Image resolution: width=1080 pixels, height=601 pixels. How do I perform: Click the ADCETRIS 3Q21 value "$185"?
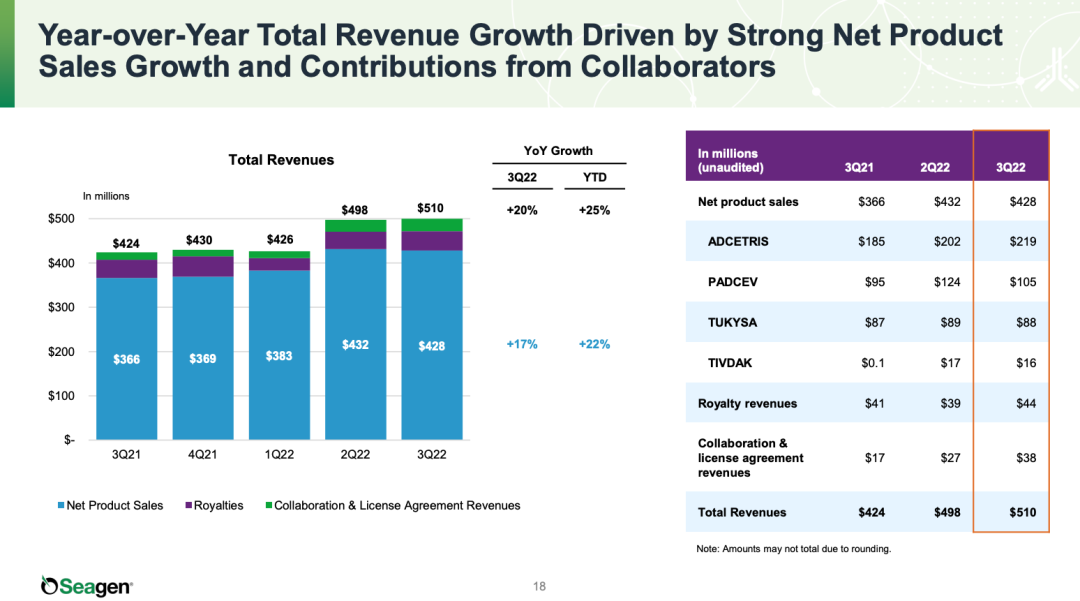871,242
